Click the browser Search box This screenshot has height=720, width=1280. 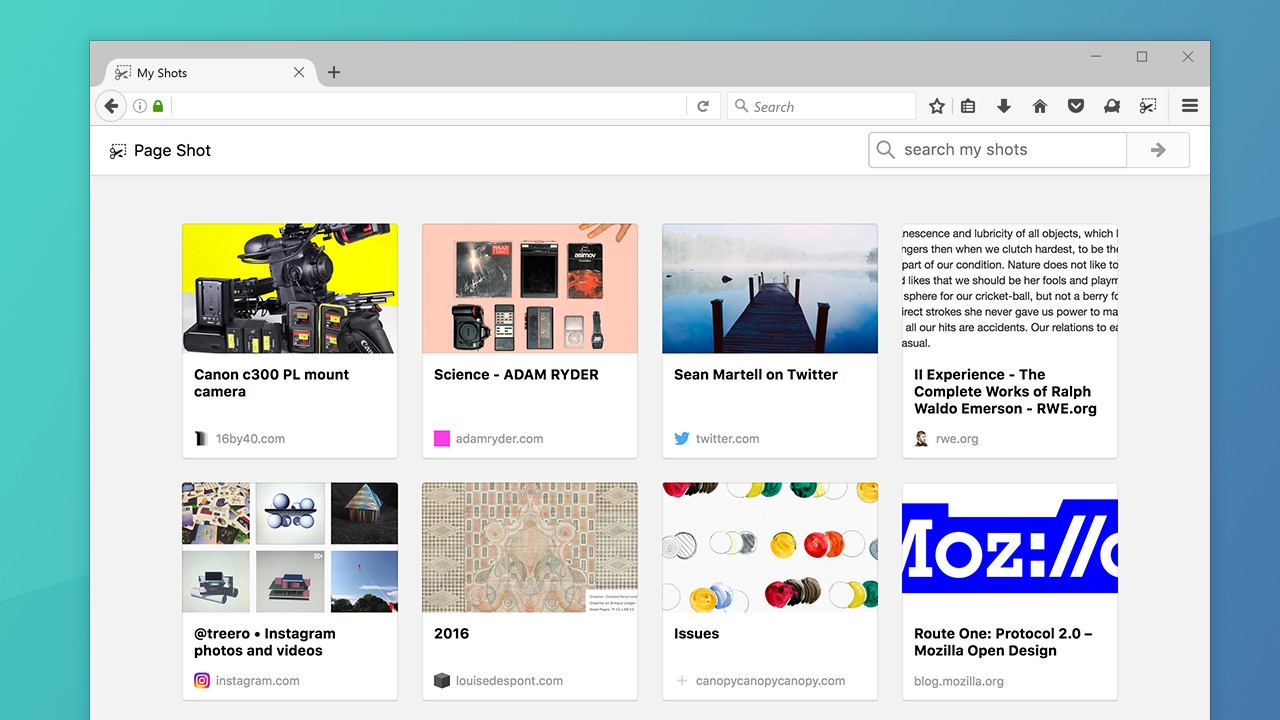coord(825,106)
